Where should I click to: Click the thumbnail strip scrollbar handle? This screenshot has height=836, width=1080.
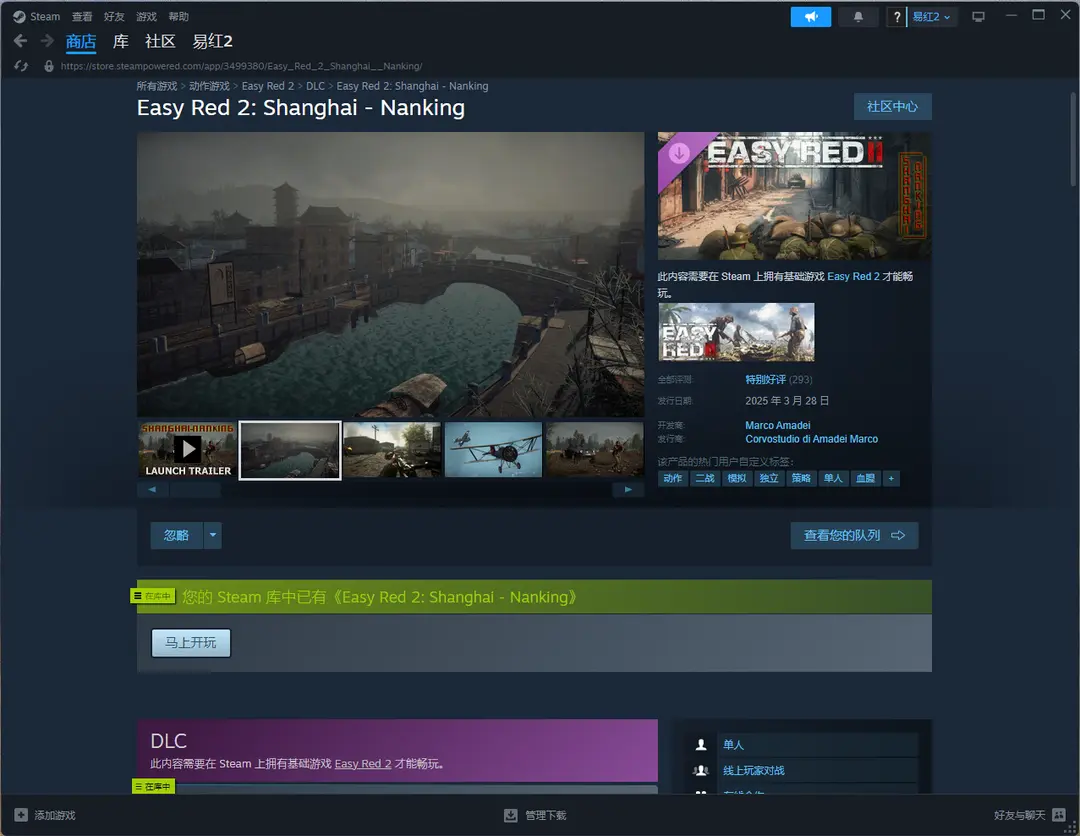[x=195, y=490]
